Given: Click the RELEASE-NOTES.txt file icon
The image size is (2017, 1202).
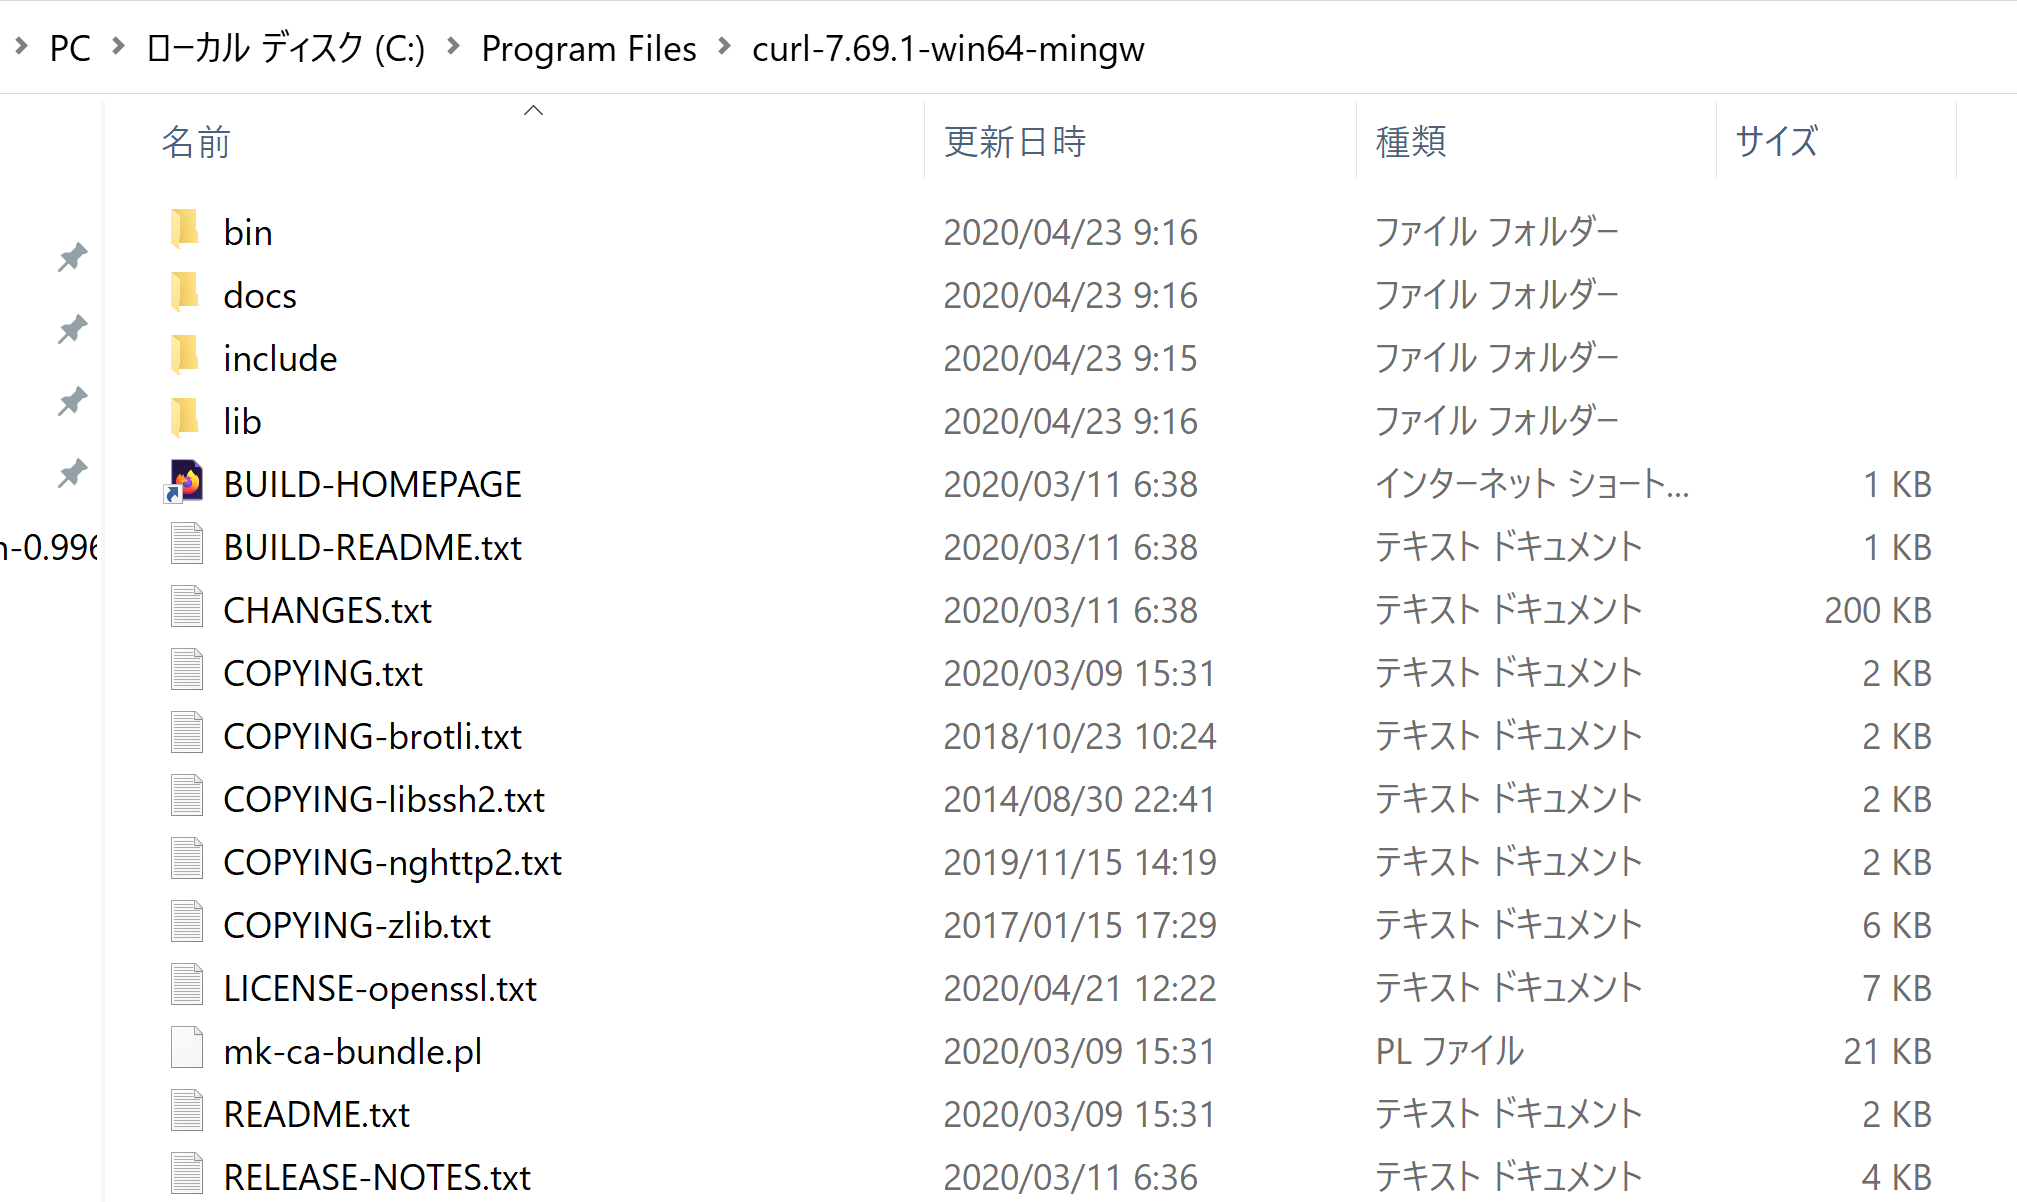Looking at the screenshot, I should click(187, 1175).
